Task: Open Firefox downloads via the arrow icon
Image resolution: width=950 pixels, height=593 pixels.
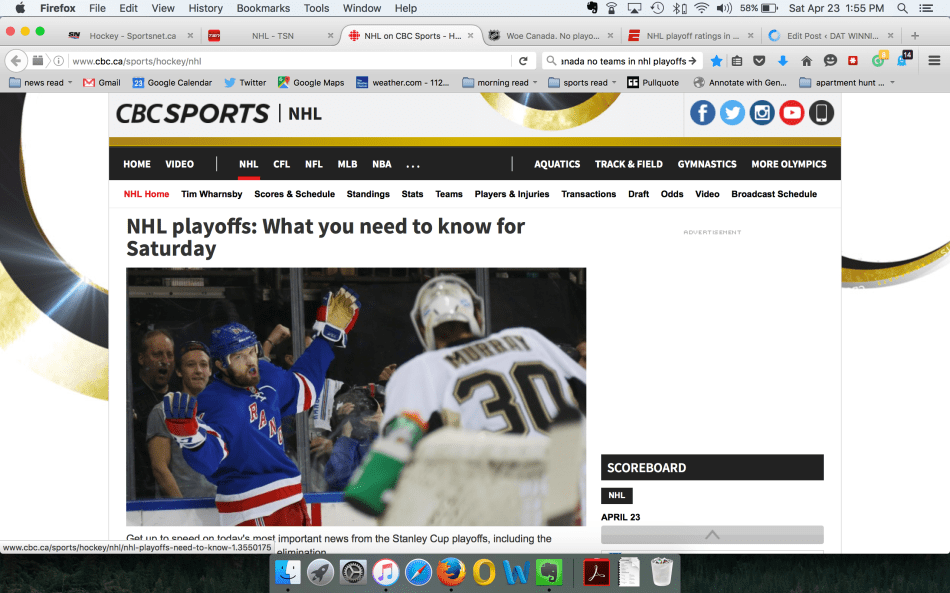Action: [x=783, y=60]
